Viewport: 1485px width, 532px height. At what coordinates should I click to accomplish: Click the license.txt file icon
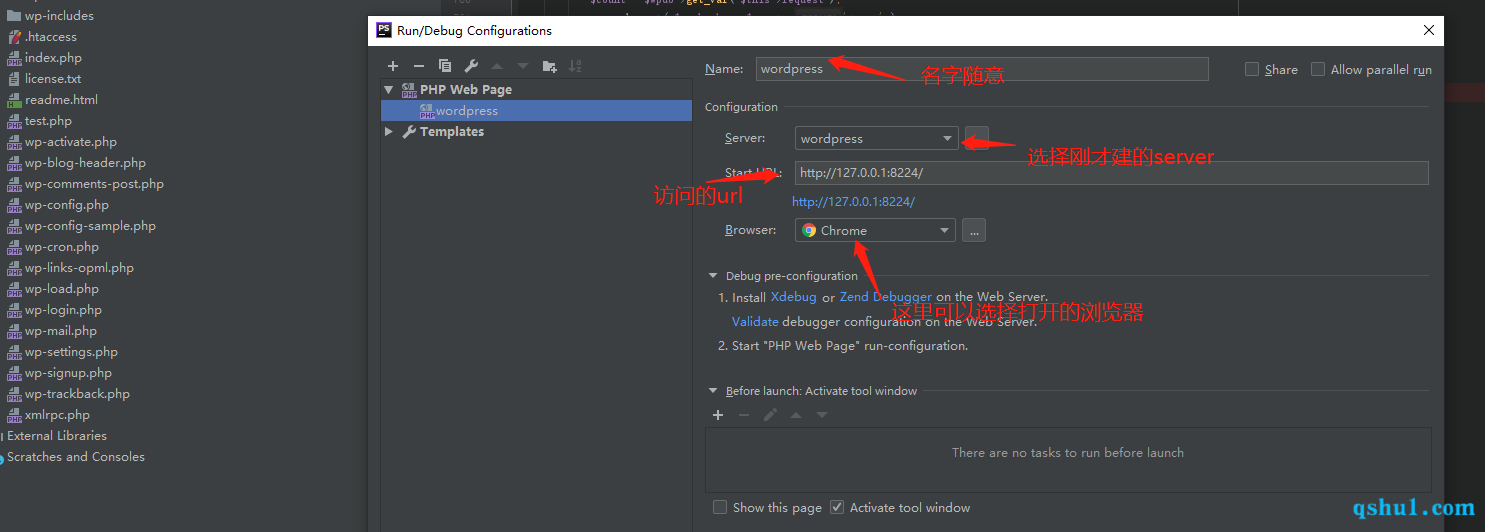pos(14,79)
